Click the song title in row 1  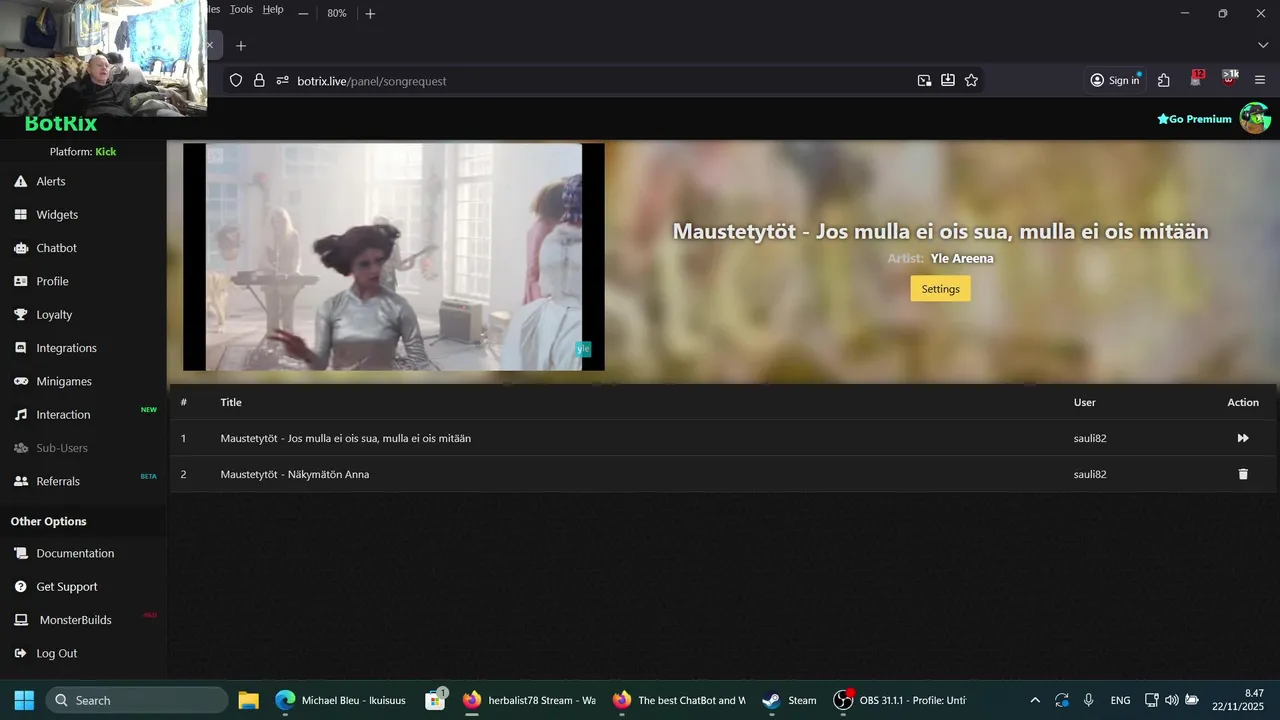(x=346, y=438)
